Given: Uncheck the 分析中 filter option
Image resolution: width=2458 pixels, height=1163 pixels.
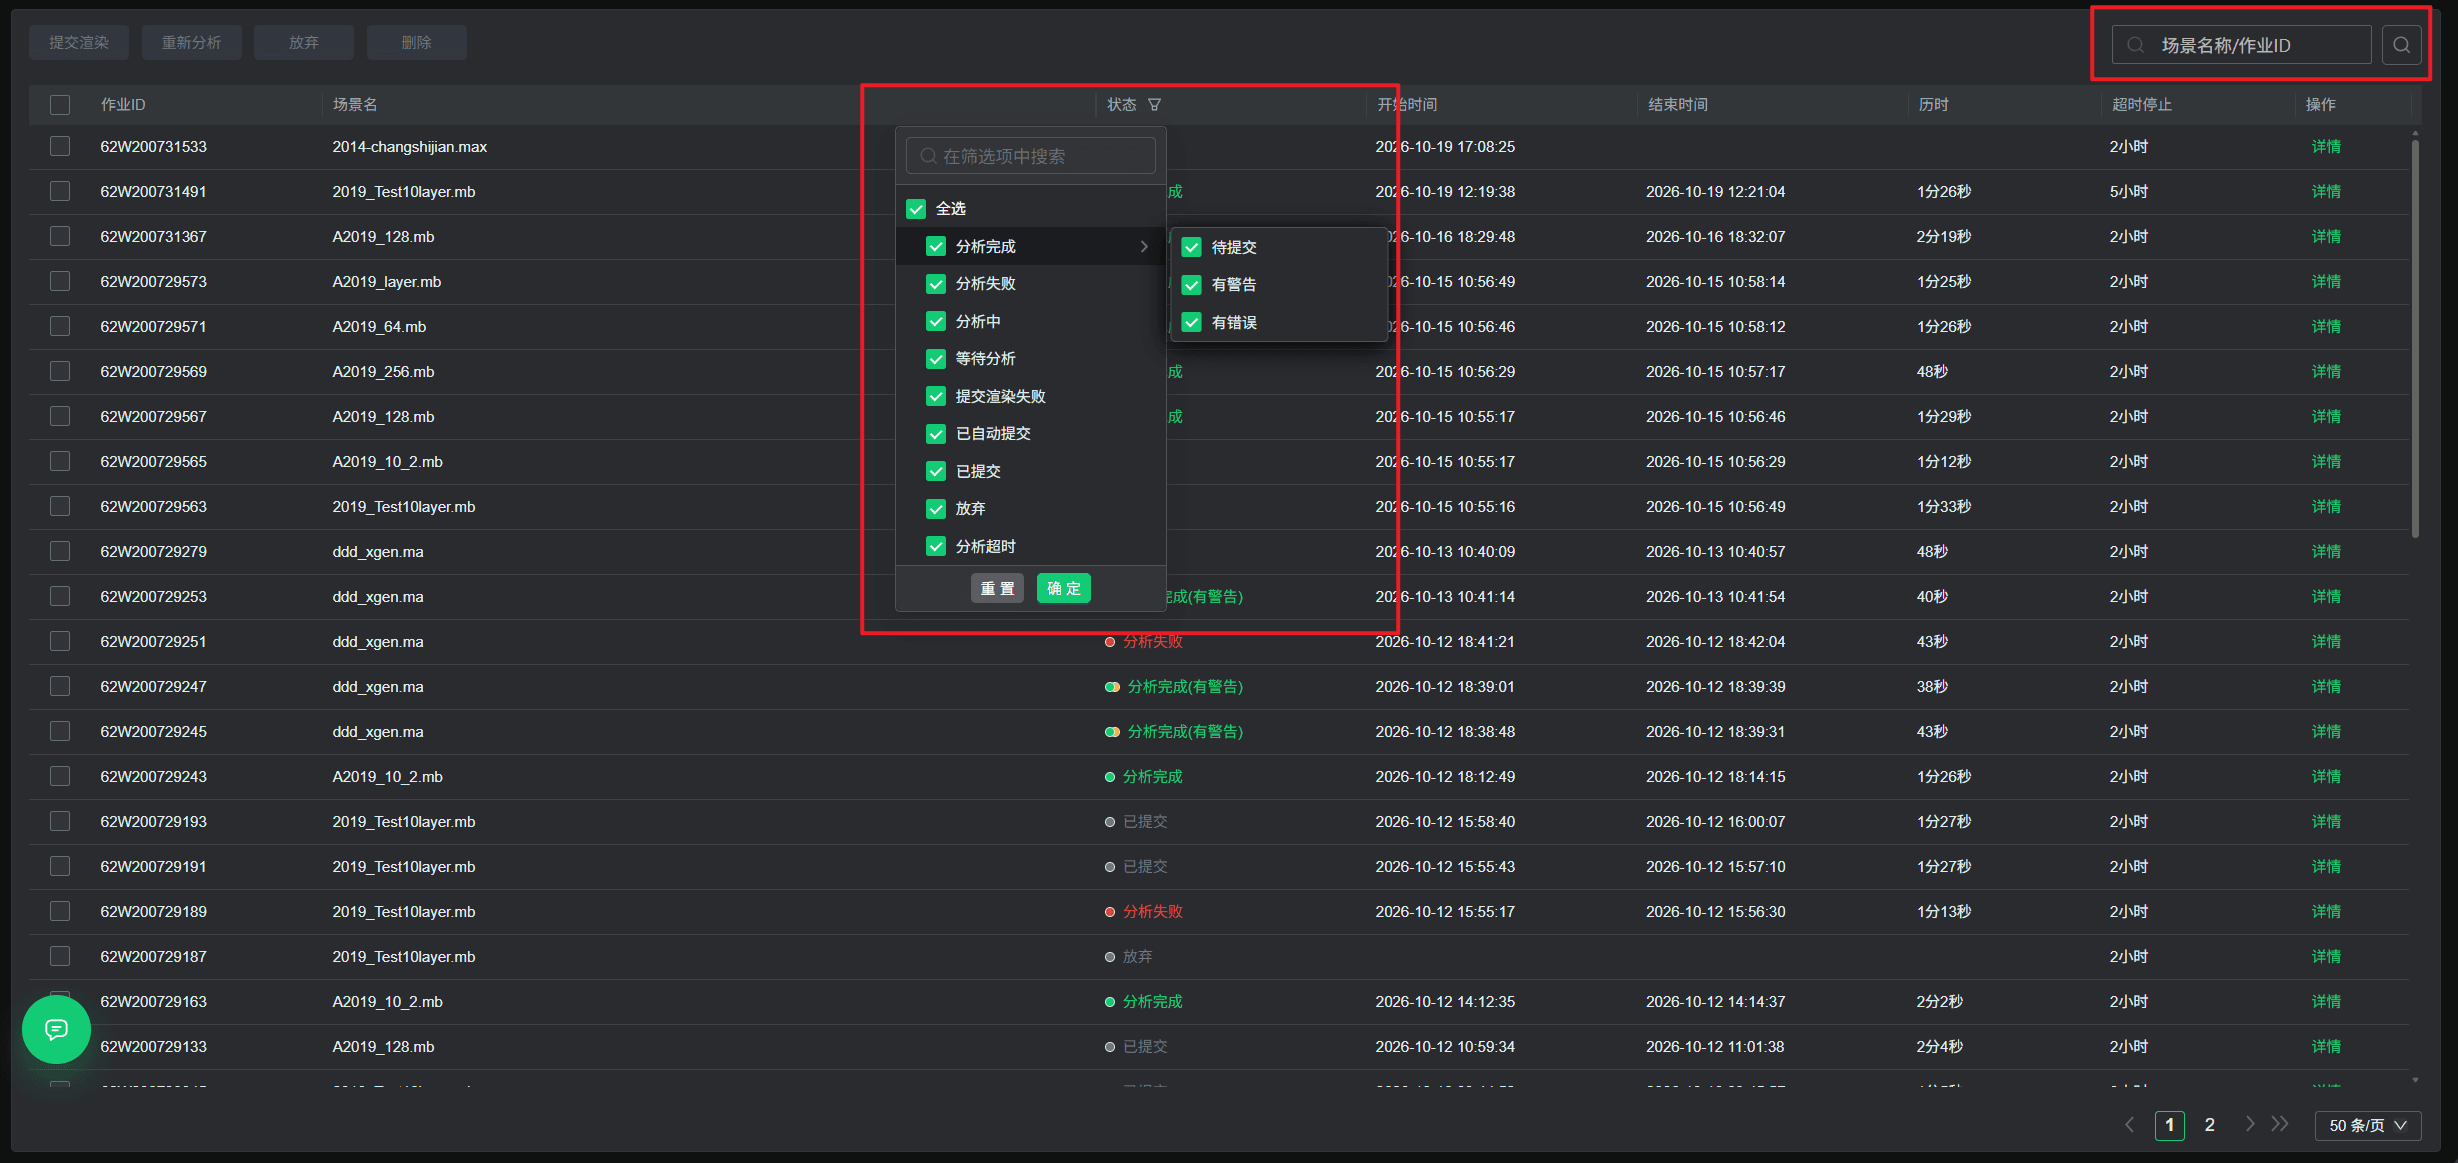Looking at the screenshot, I should [x=936, y=321].
